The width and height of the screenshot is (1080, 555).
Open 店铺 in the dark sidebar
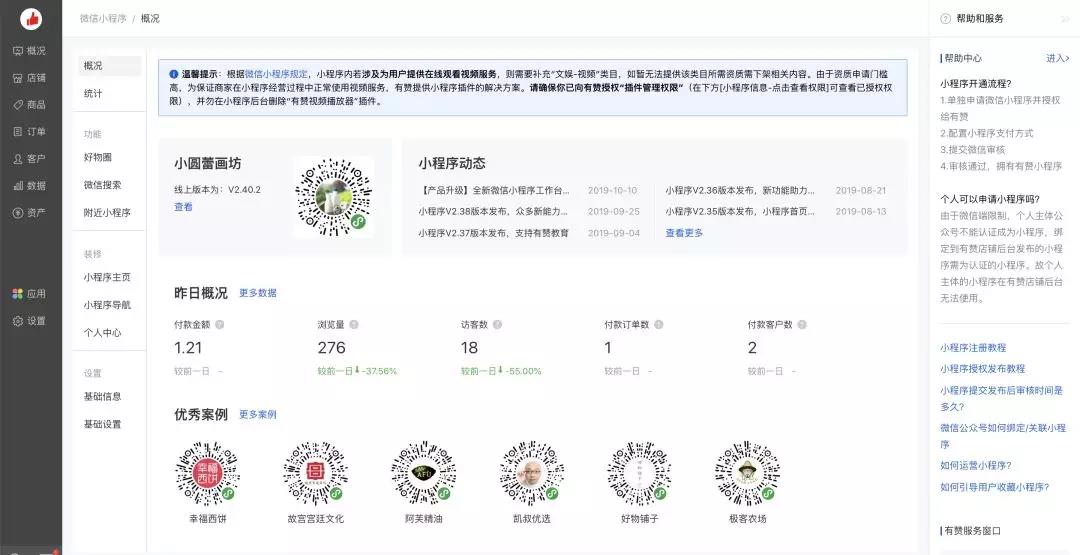coord(30,78)
